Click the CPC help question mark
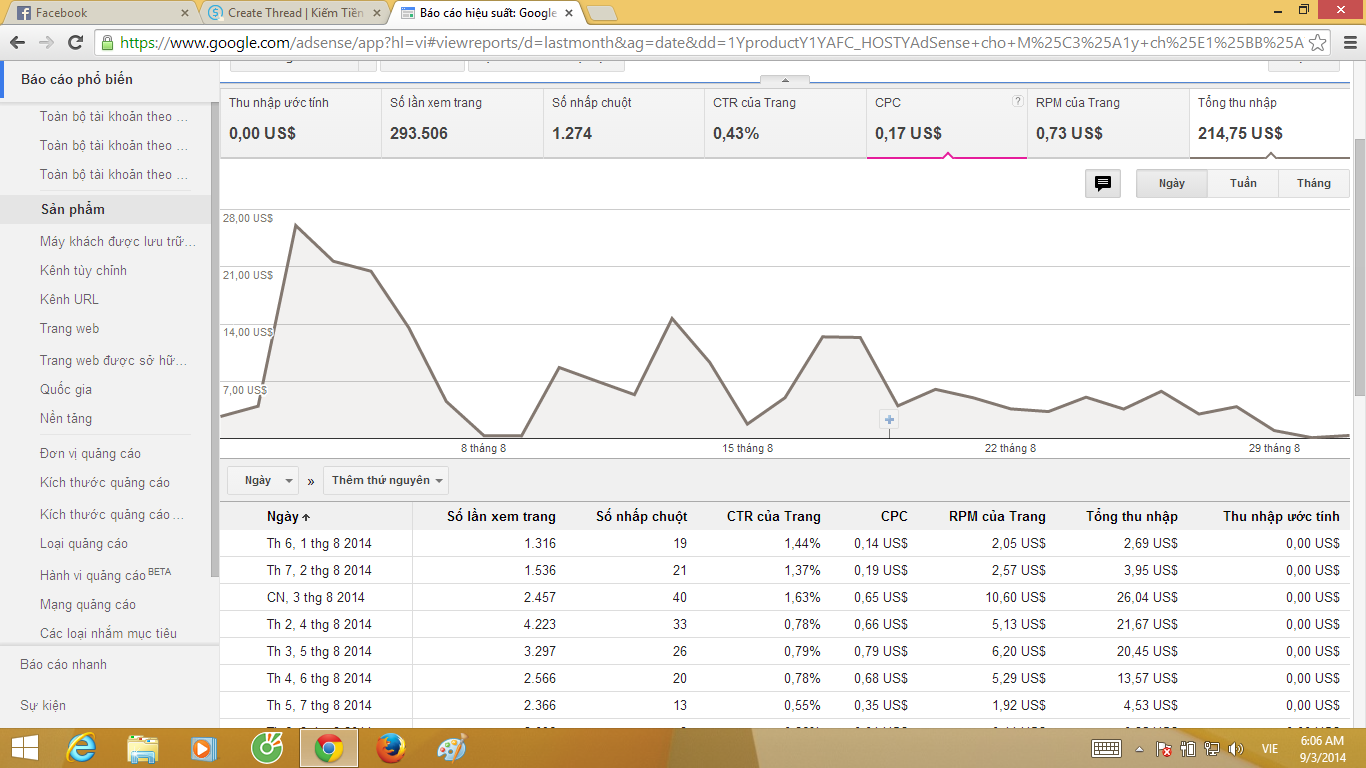 [x=1017, y=101]
